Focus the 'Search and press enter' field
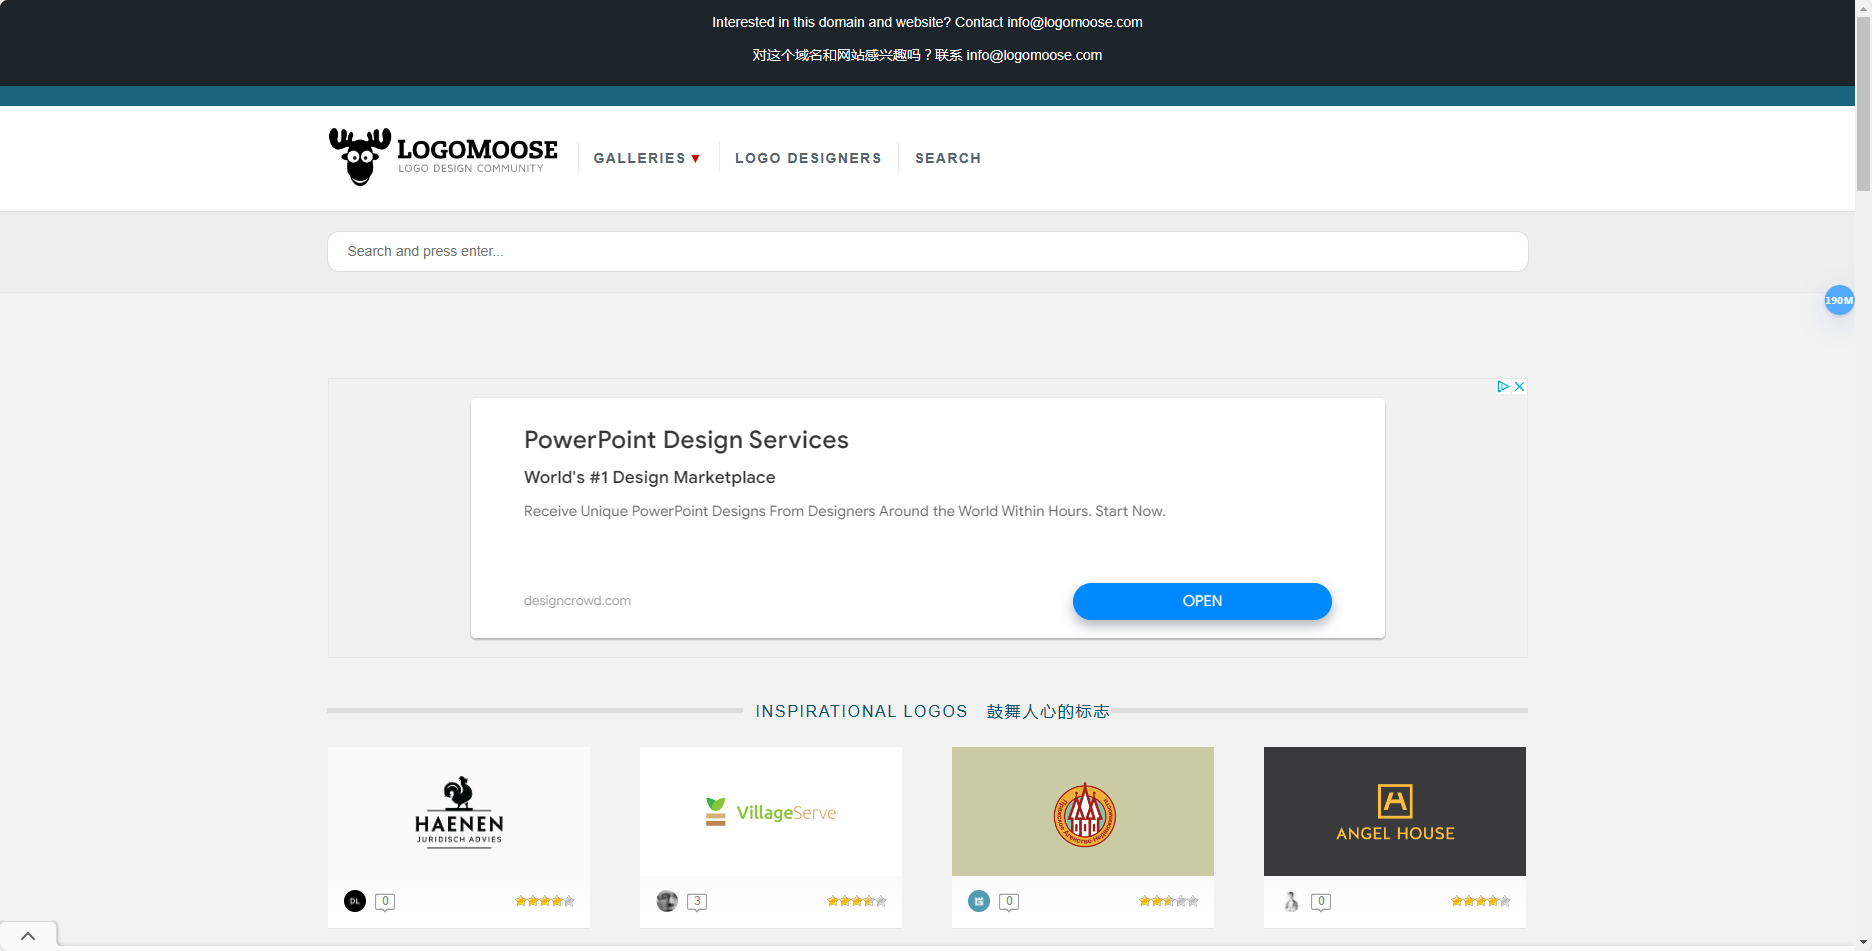 point(927,251)
